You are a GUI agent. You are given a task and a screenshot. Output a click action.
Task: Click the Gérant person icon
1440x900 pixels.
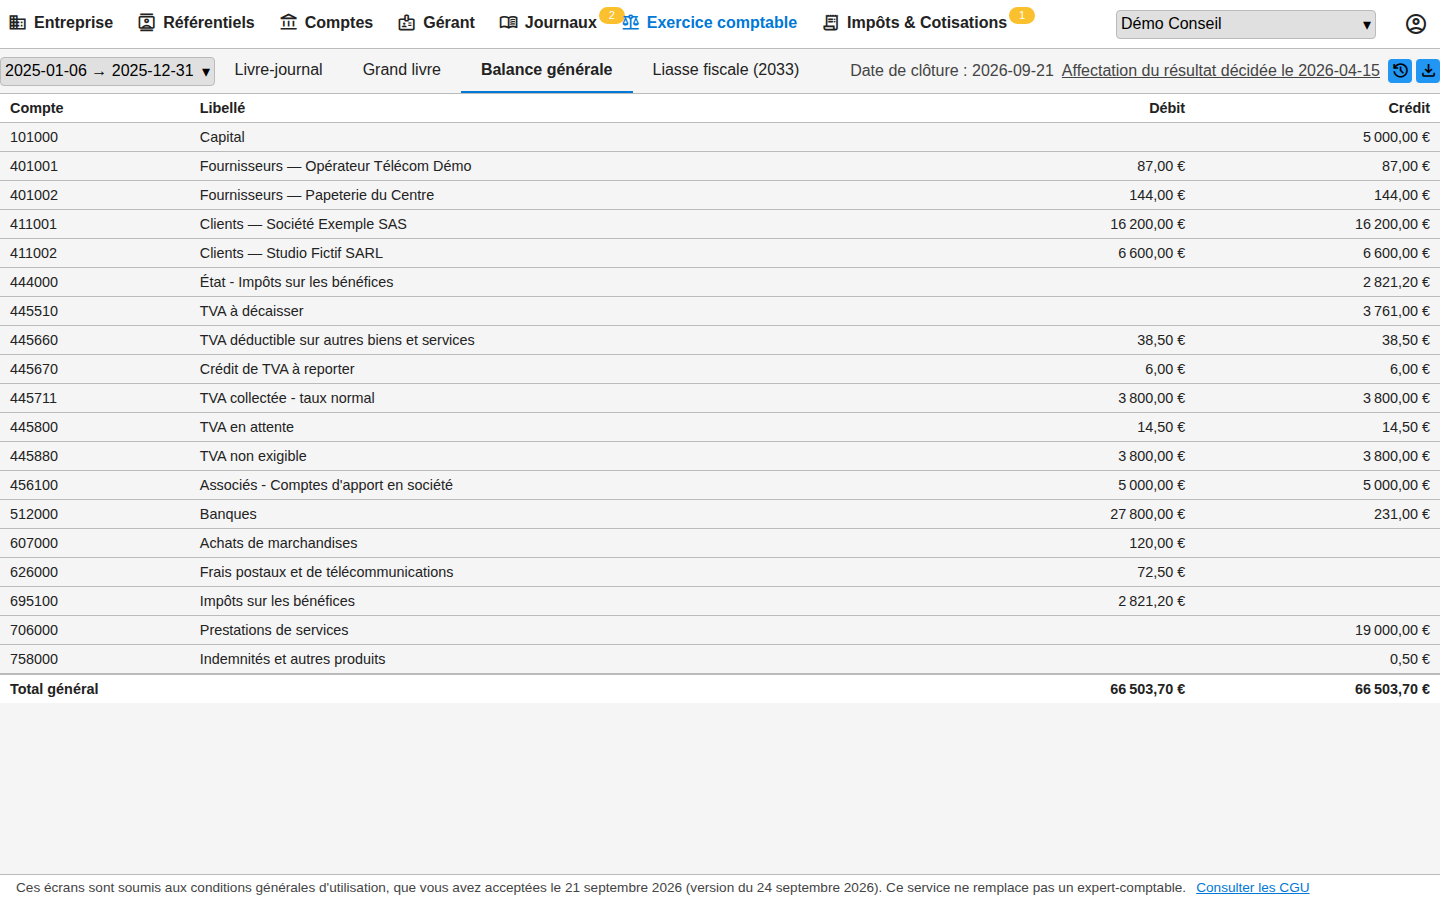point(406,22)
